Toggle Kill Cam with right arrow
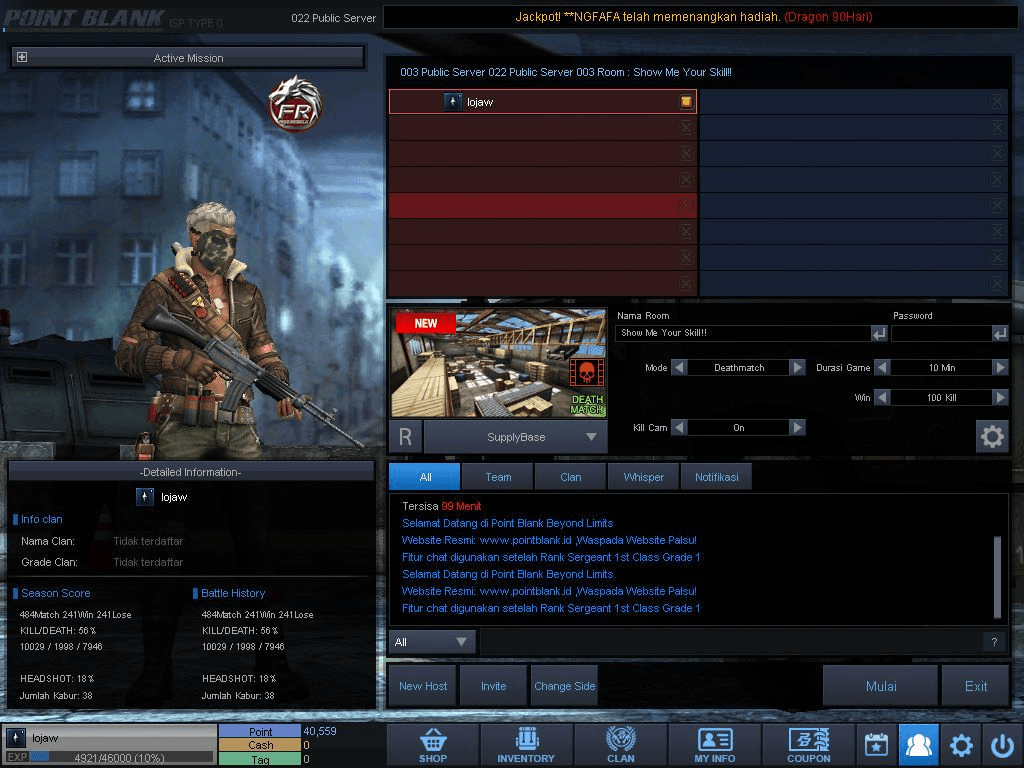The width and height of the screenshot is (1024, 768). pyautogui.click(x=797, y=427)
